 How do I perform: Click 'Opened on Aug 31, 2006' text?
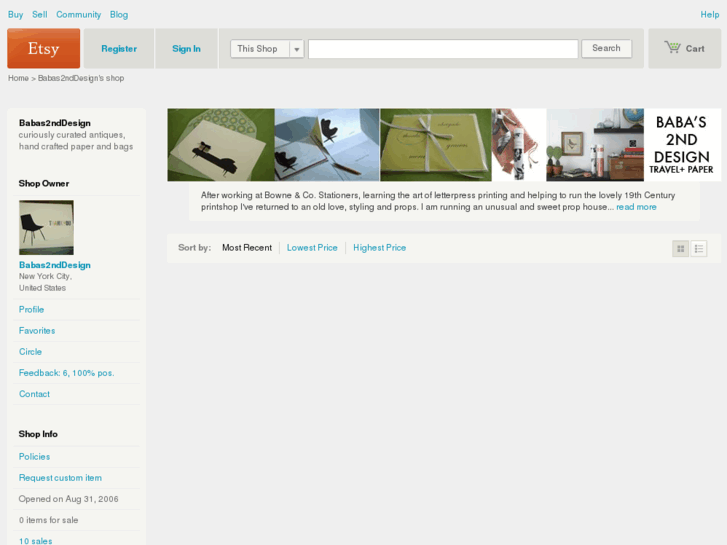pos(69,499)
